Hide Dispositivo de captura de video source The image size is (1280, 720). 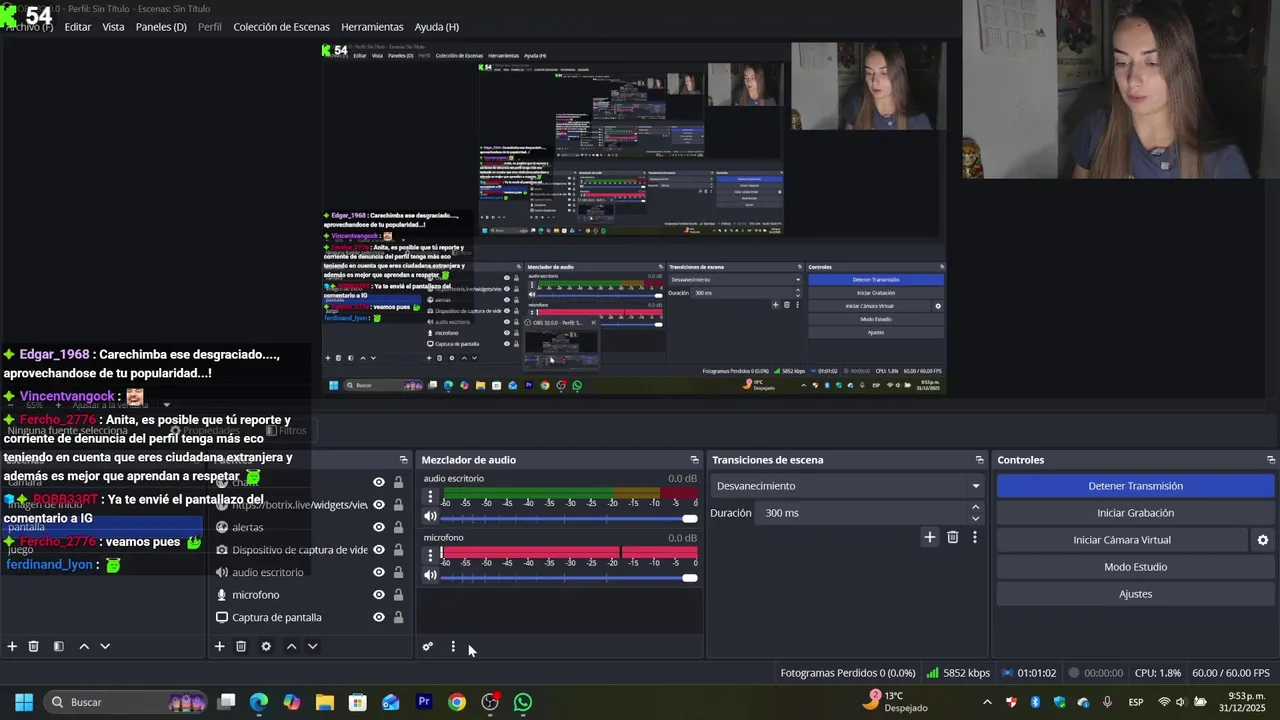click(x=379, y=550)
